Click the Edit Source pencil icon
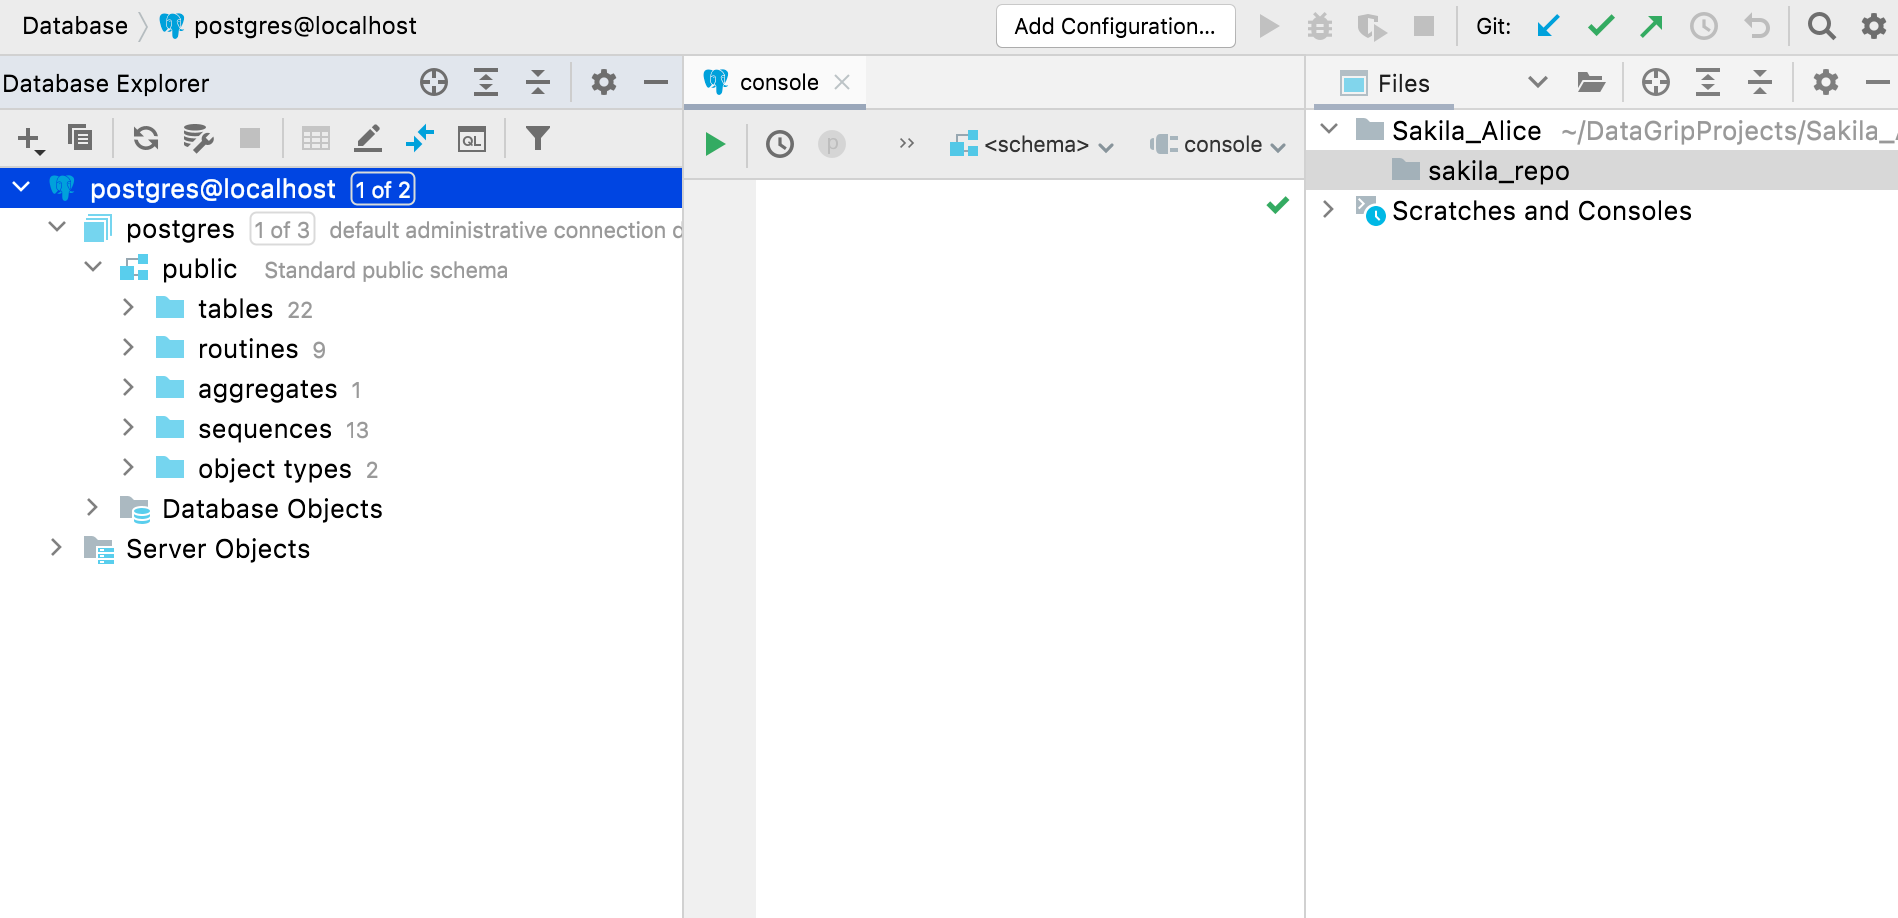Image resolution: width=1898 pixels, height=918 pixels. click(x=368, y=138)
